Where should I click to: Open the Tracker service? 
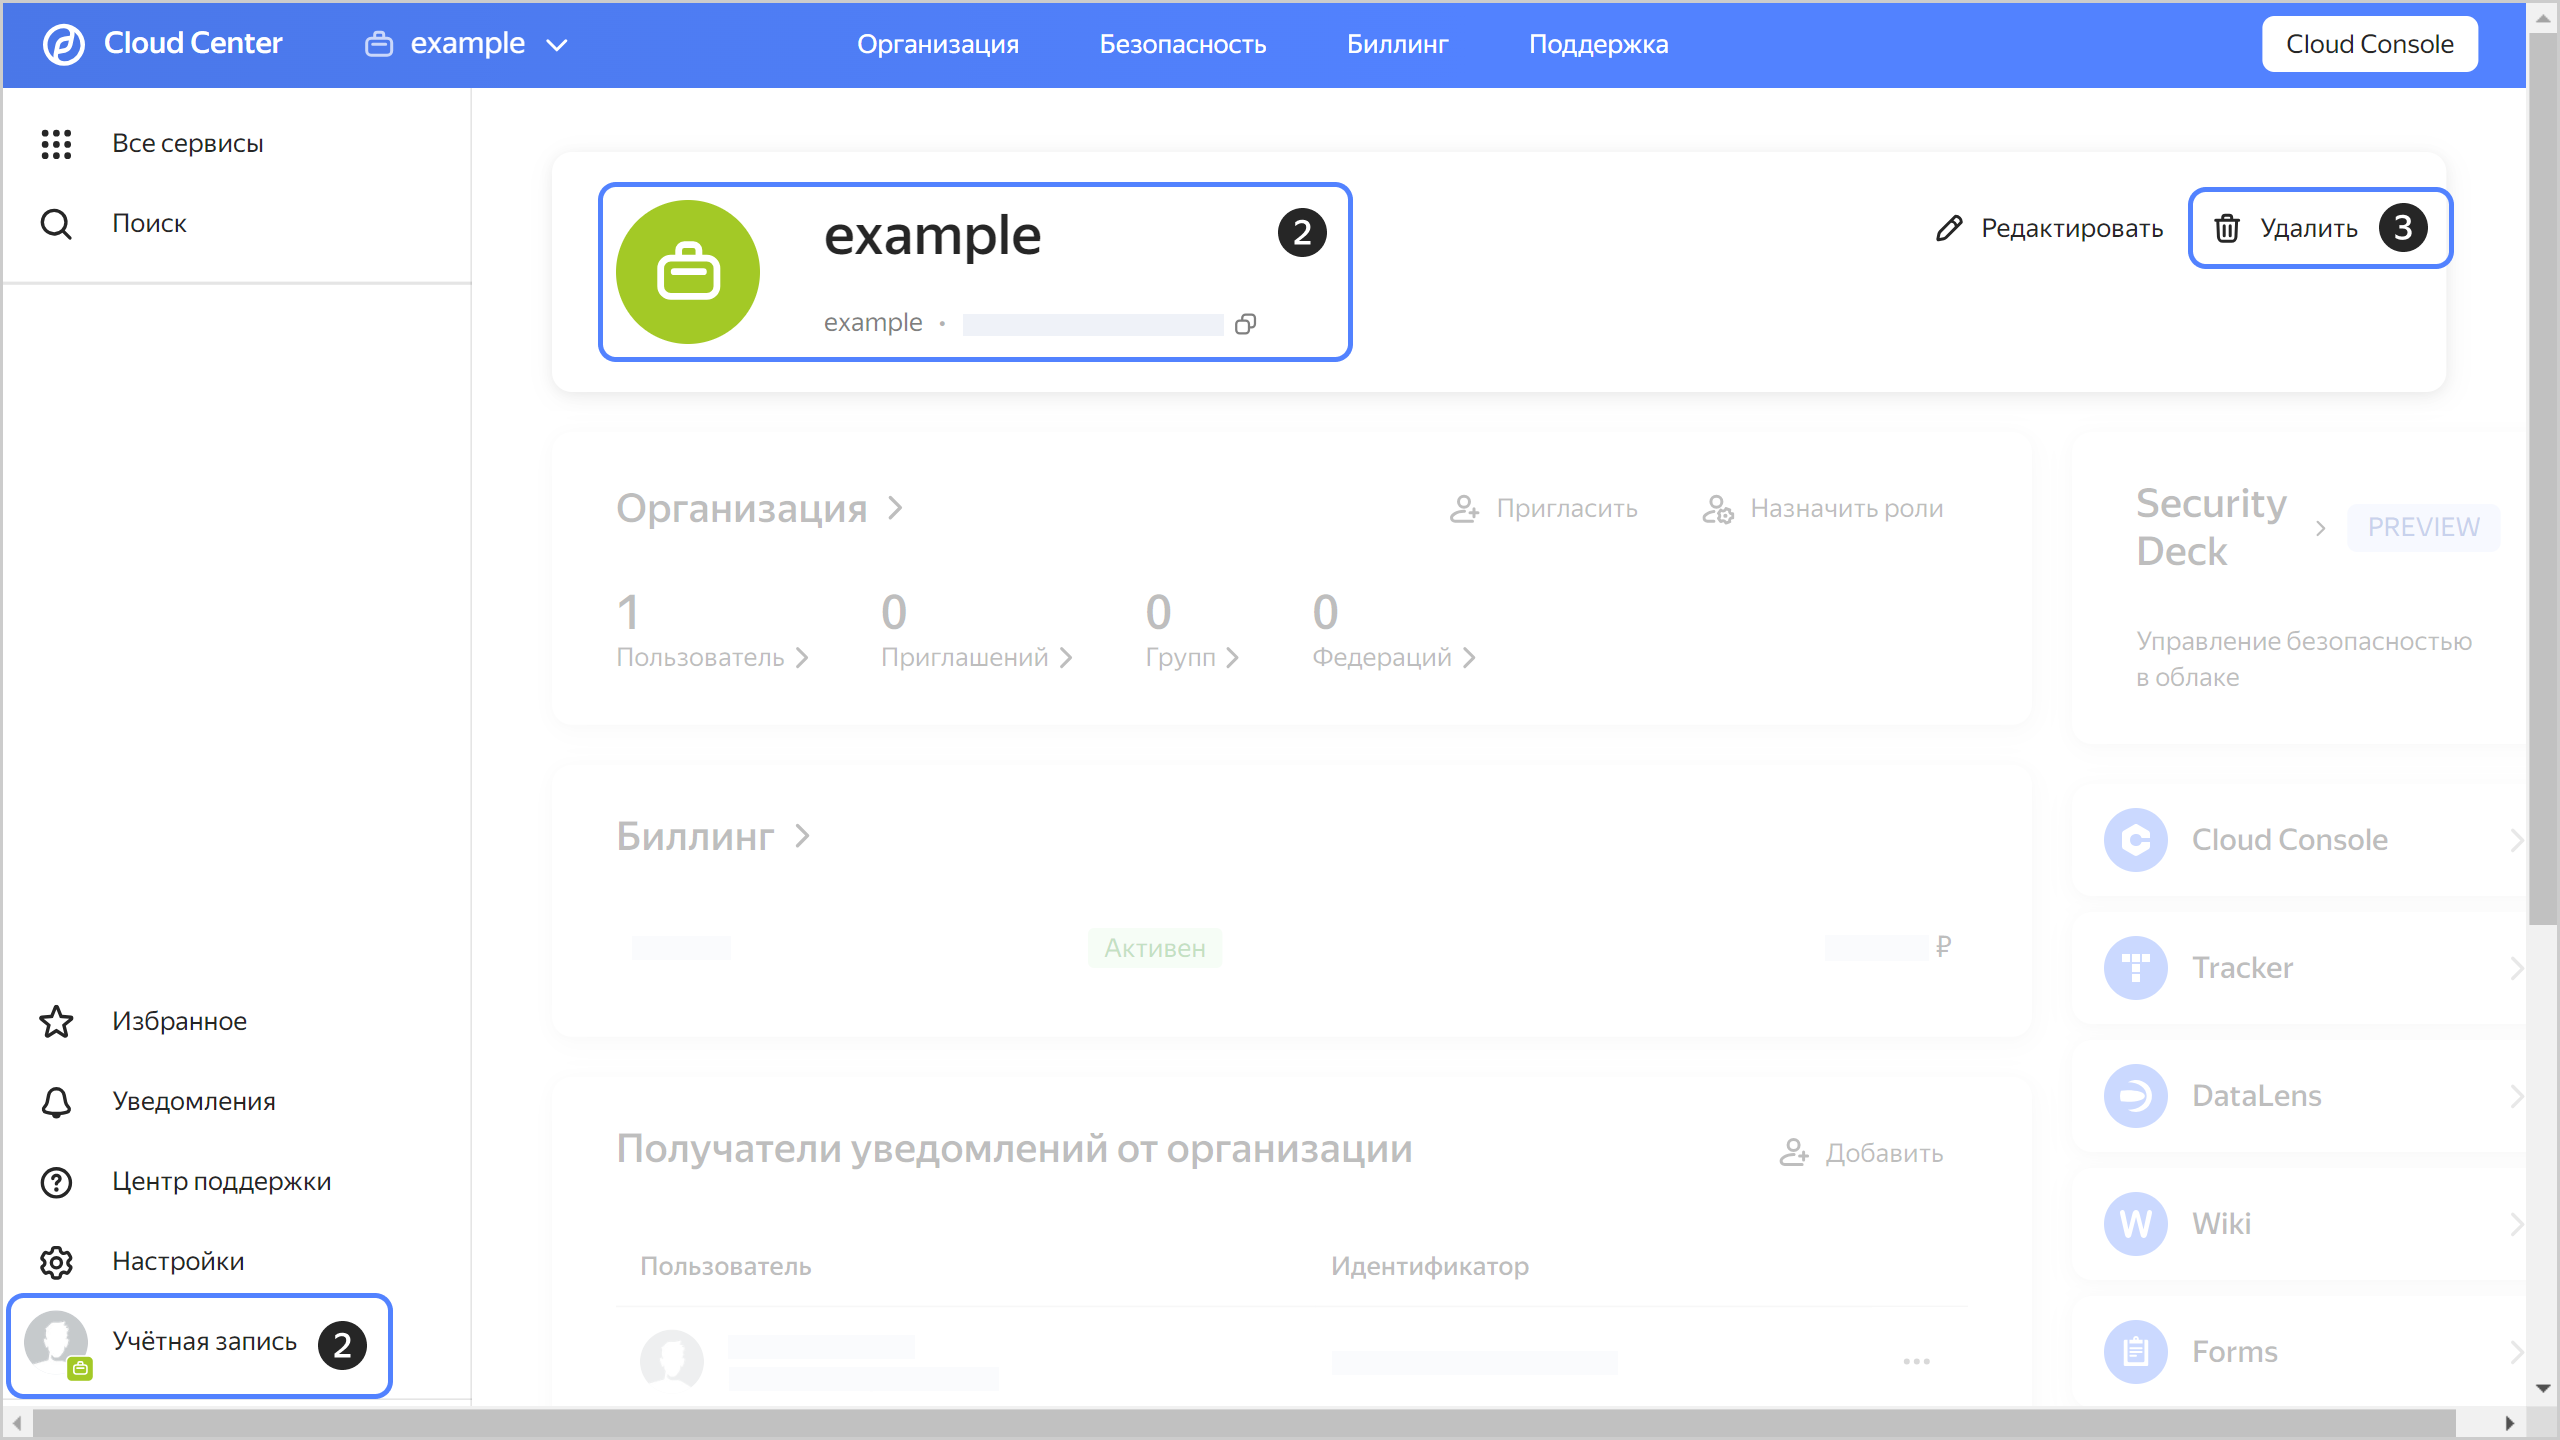click(x=2243, y=967)
